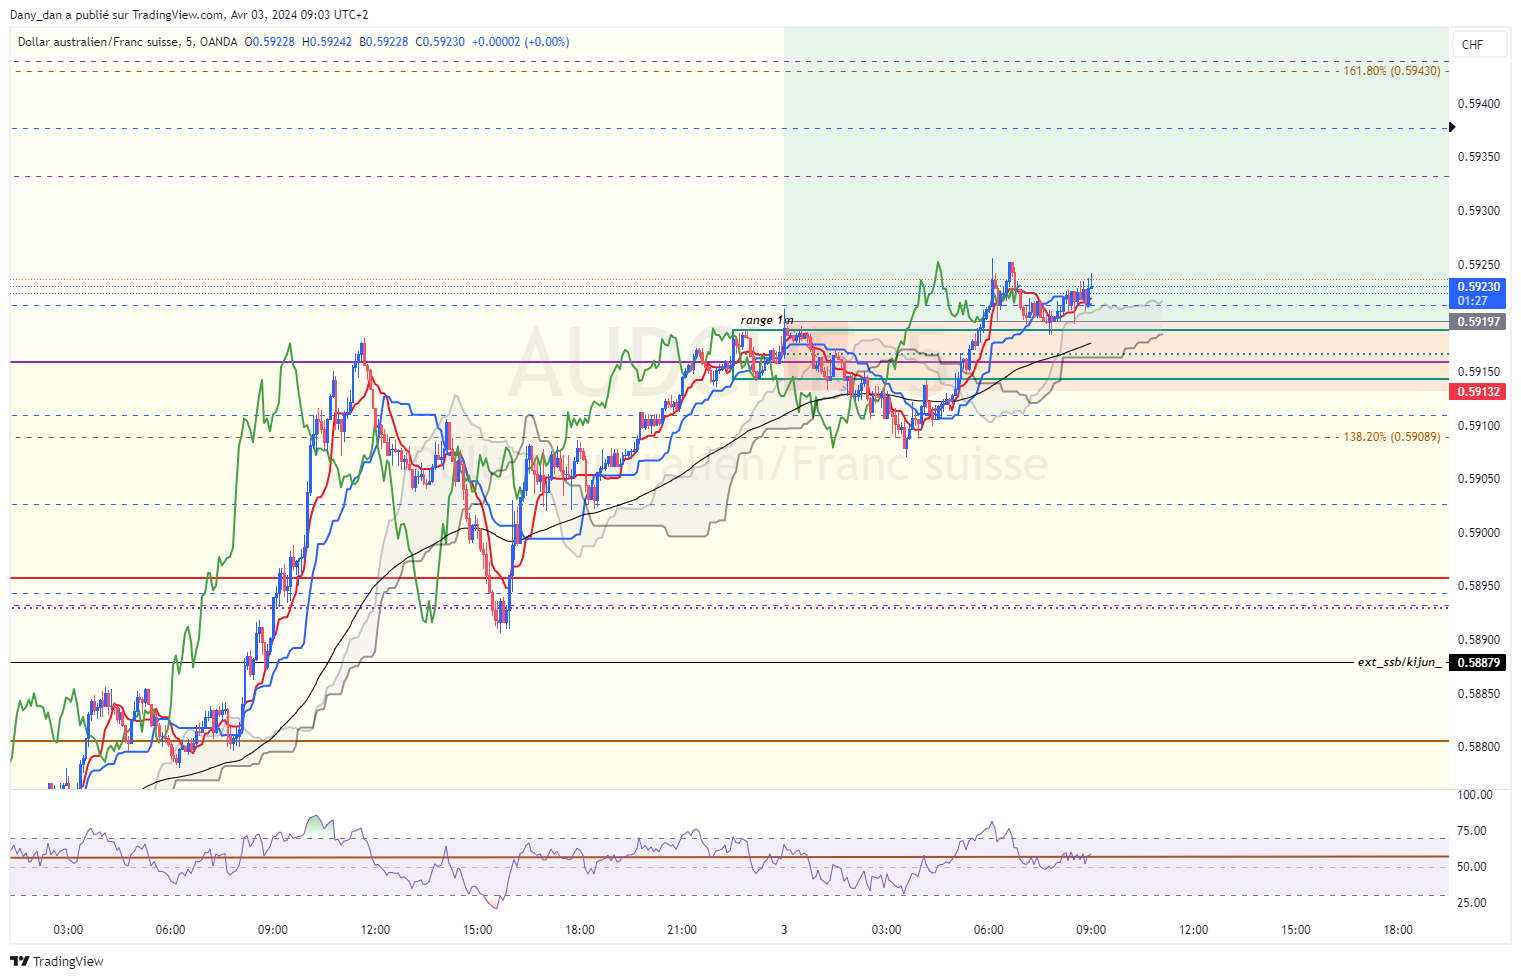Click the low value B0.59228
1521x979 pixels.
pyautogui.click(x=384, y=42)
